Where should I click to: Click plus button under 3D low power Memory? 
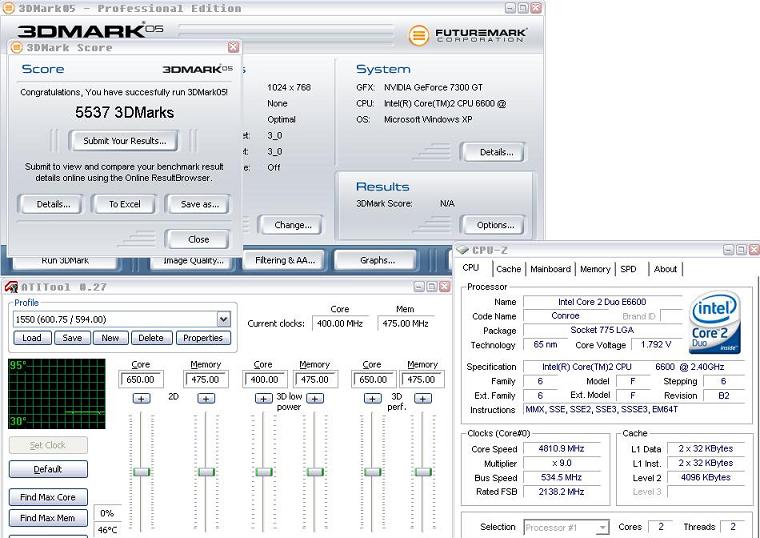[x=315, y=398]
